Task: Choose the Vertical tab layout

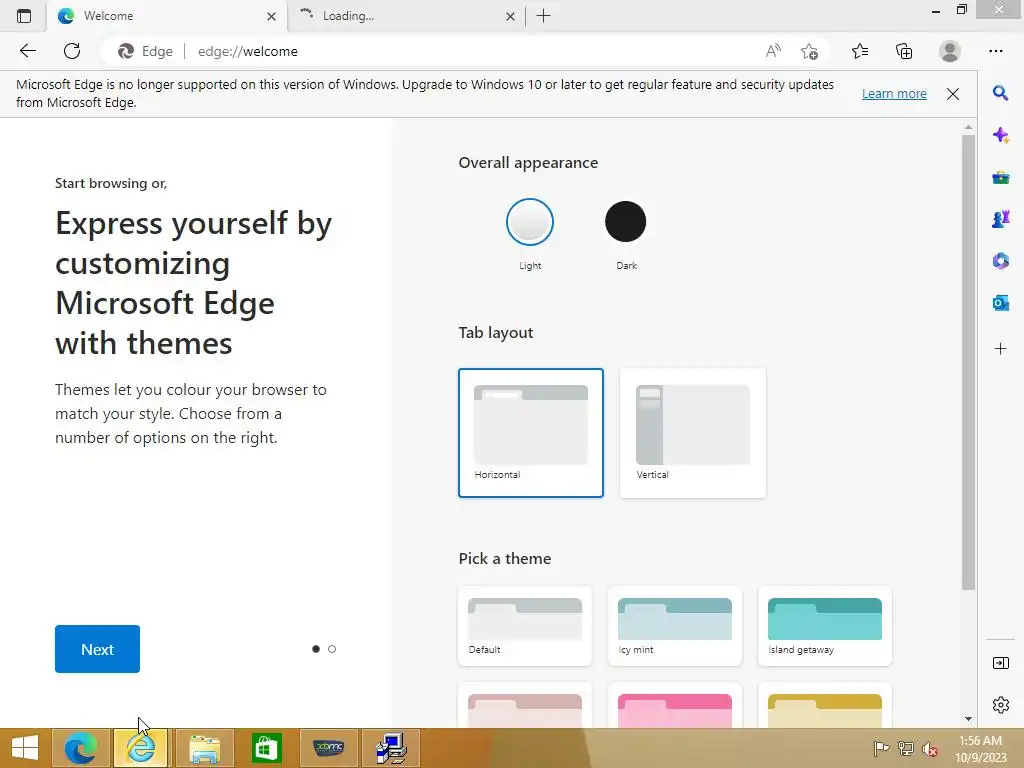Action: coord(692,433)
